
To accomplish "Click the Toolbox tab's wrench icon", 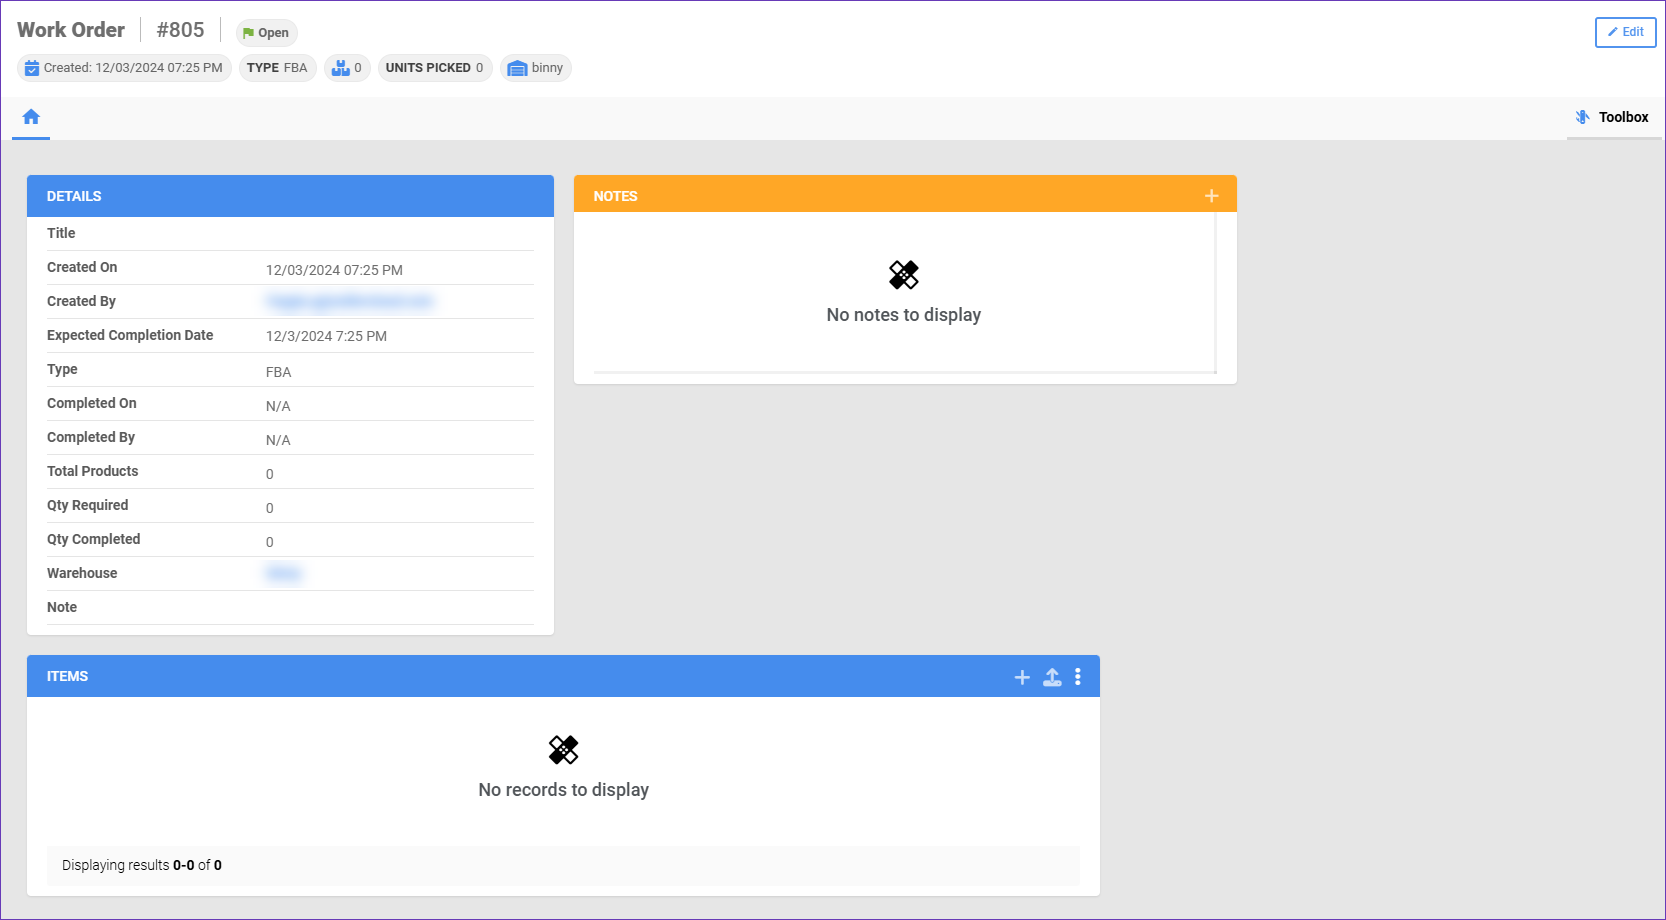I will pyautogui.click(x=1582, y=117).
